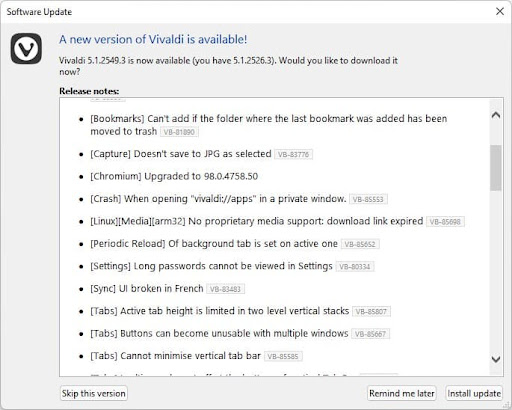Click the release notes scroll down arrow
The width and height of the screenshot is (512, 410).
tap(496, 359)
